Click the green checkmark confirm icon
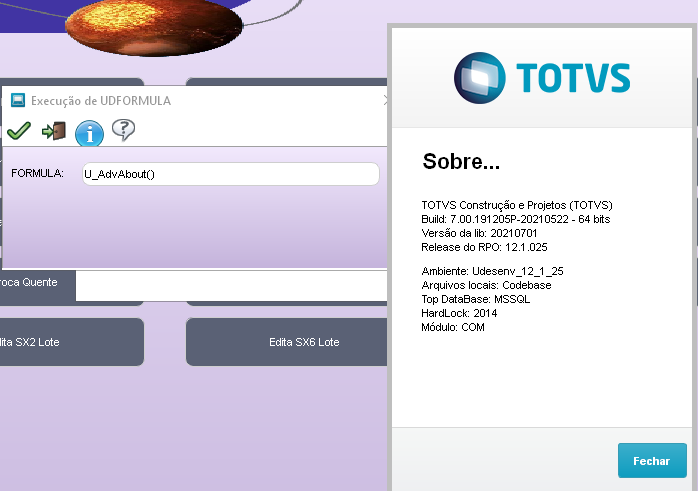This screenshot has width=698, height=491. (18, 131)
